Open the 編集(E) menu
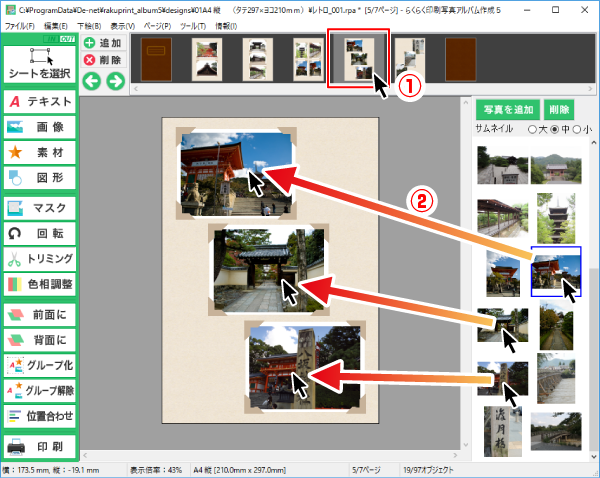The image size is (600, 478). (x=57, y=25)
